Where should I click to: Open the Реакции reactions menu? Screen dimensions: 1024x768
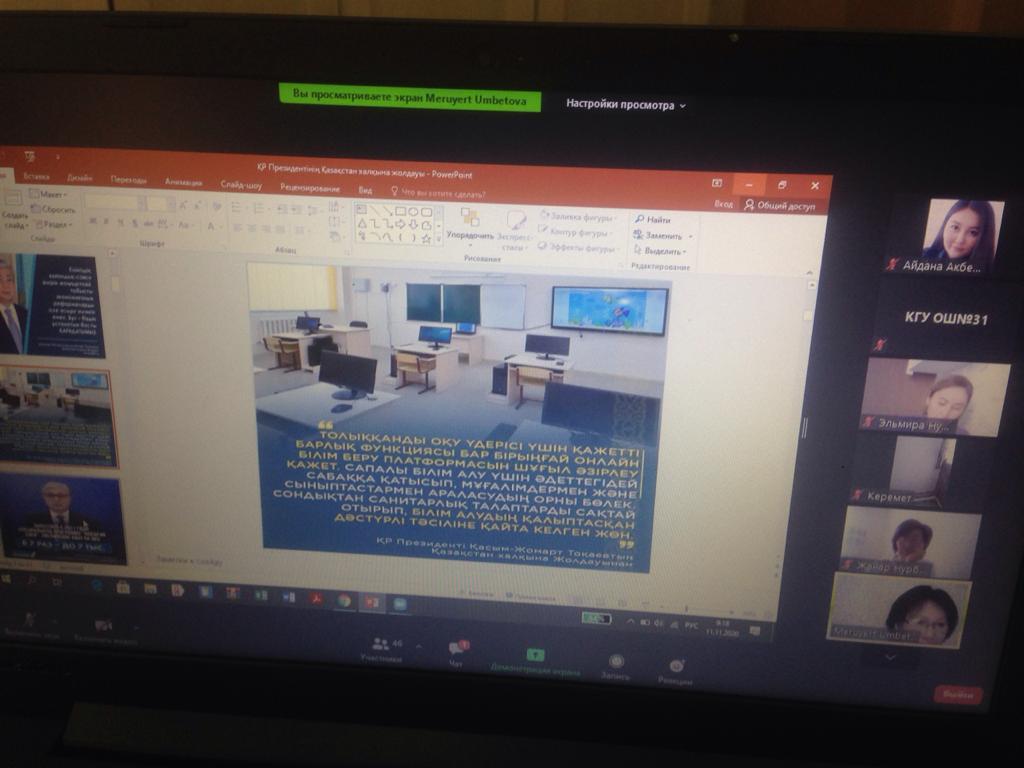click(677, 668)
